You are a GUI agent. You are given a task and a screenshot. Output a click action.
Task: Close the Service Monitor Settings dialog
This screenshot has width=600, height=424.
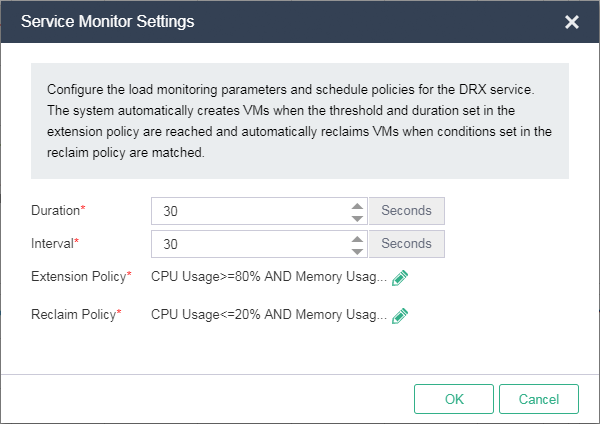click(x=572, y=22)
